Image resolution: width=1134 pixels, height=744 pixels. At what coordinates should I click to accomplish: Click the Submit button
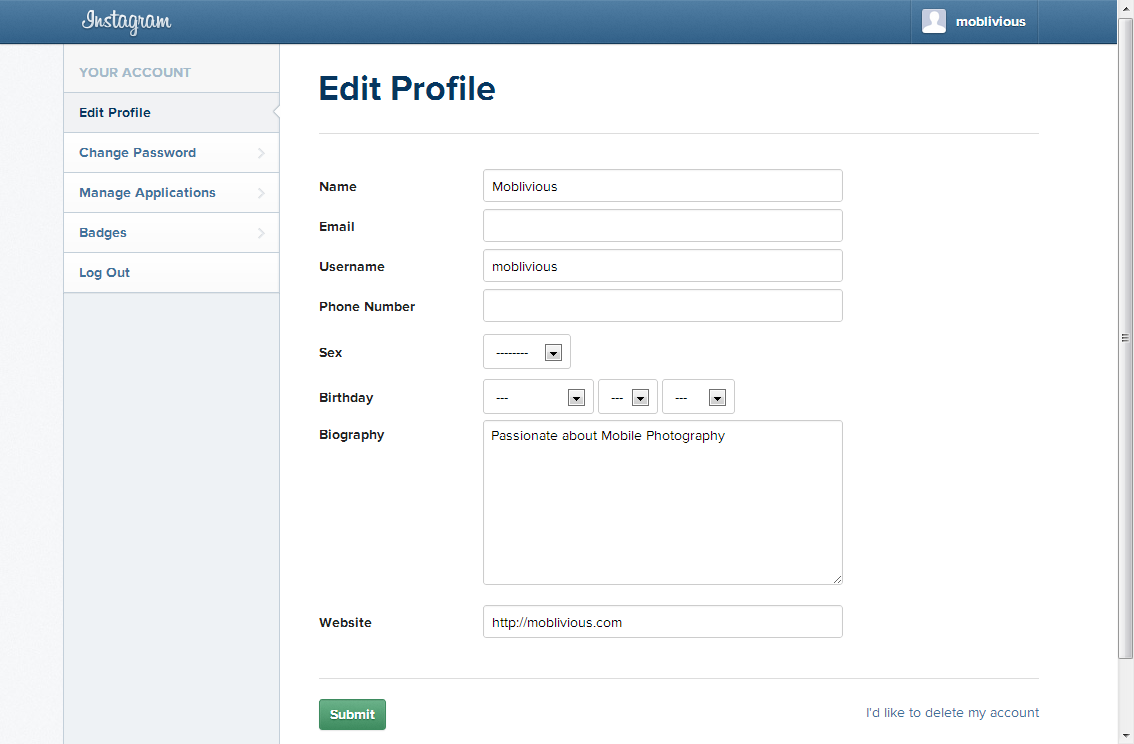tap(352, 714)
